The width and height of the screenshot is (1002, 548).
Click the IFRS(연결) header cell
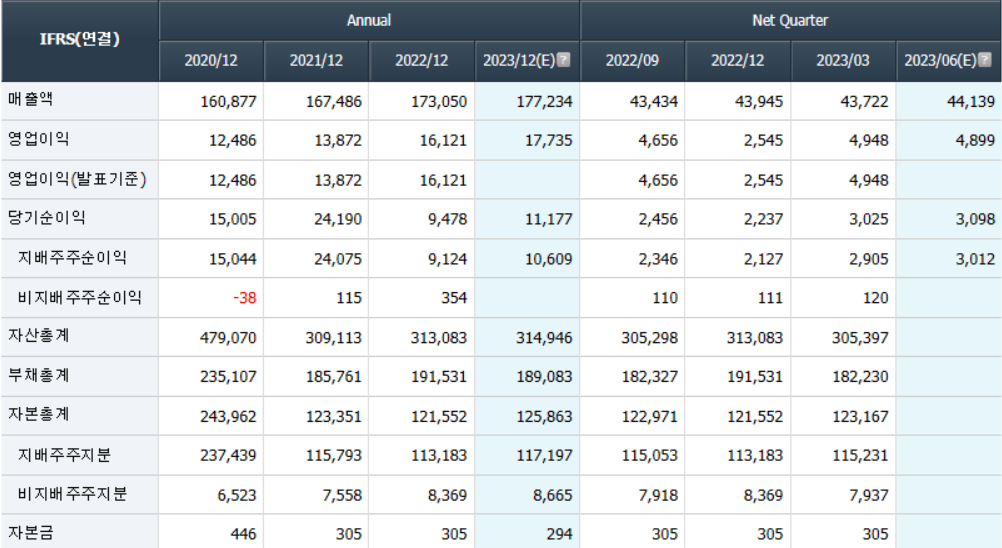80,40
